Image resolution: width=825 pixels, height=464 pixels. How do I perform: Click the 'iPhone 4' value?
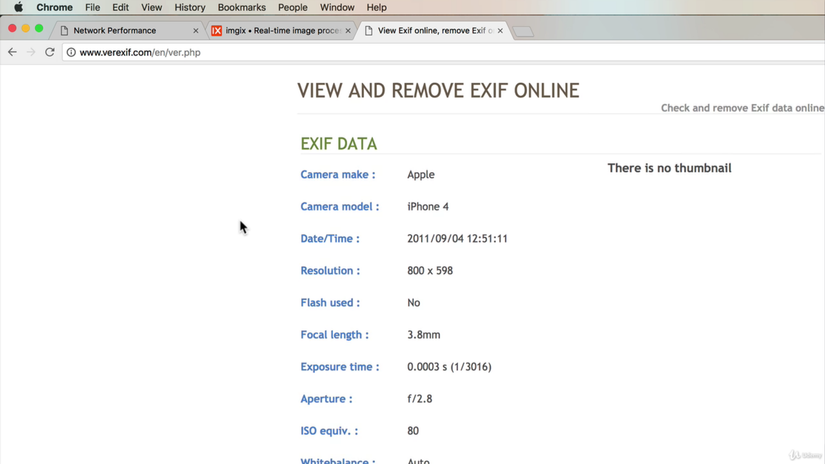[x=428, y=206]
